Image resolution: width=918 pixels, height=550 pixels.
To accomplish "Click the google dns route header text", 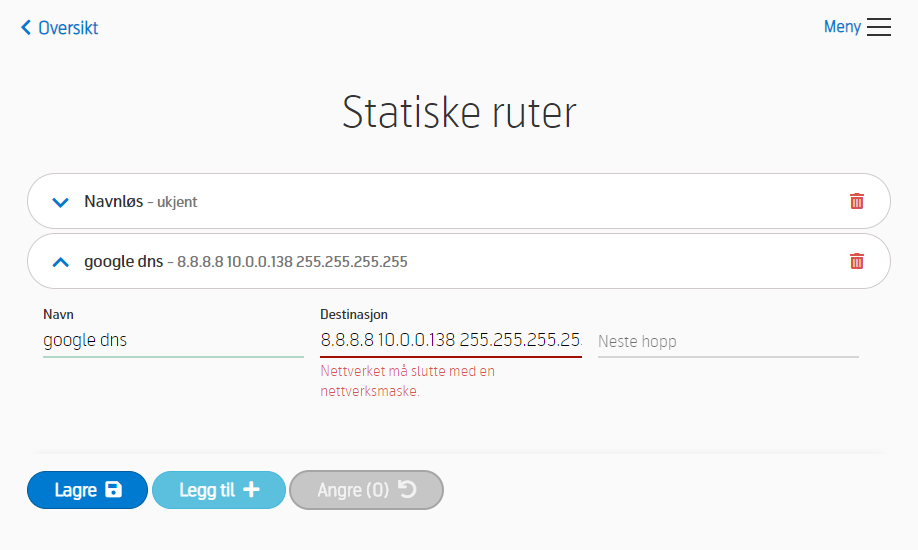I will click(x=246, y=261).
